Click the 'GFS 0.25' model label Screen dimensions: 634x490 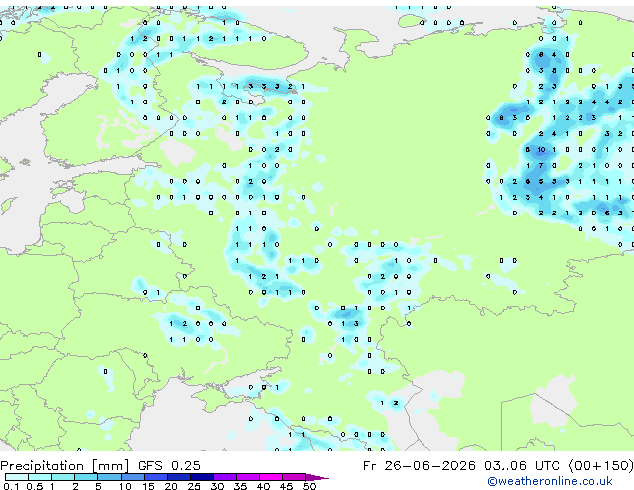(169, 465)
